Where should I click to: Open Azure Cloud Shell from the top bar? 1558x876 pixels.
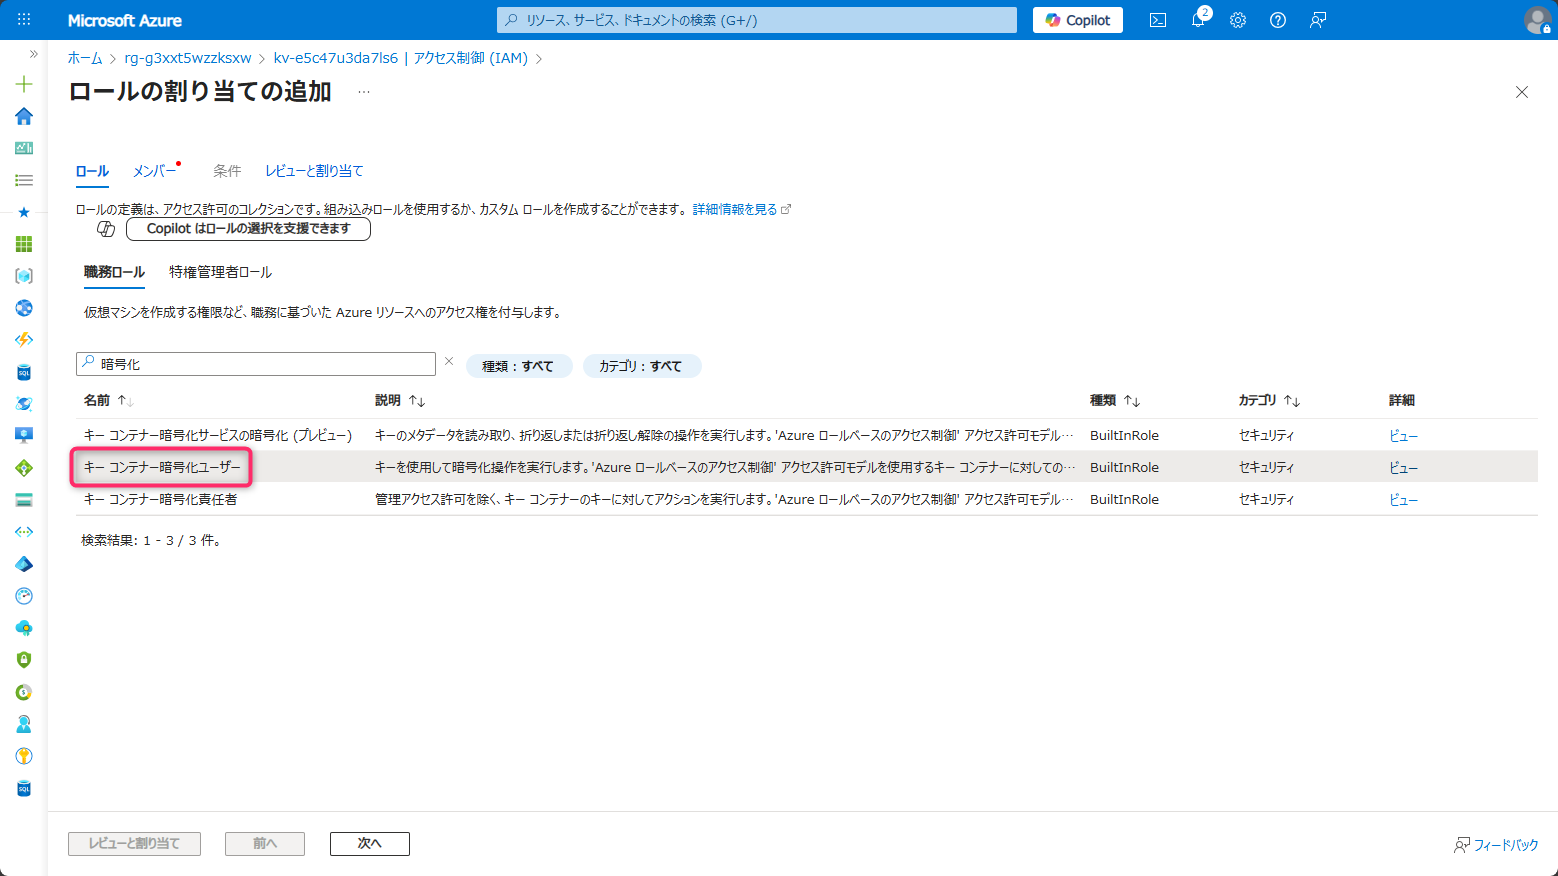tap(1157, 19)
